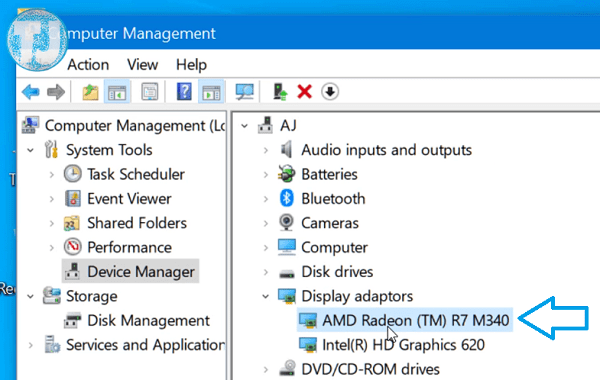600x380 pixels.
Task: Click the Task Scheduler clock icon
Action: point(72,174)
